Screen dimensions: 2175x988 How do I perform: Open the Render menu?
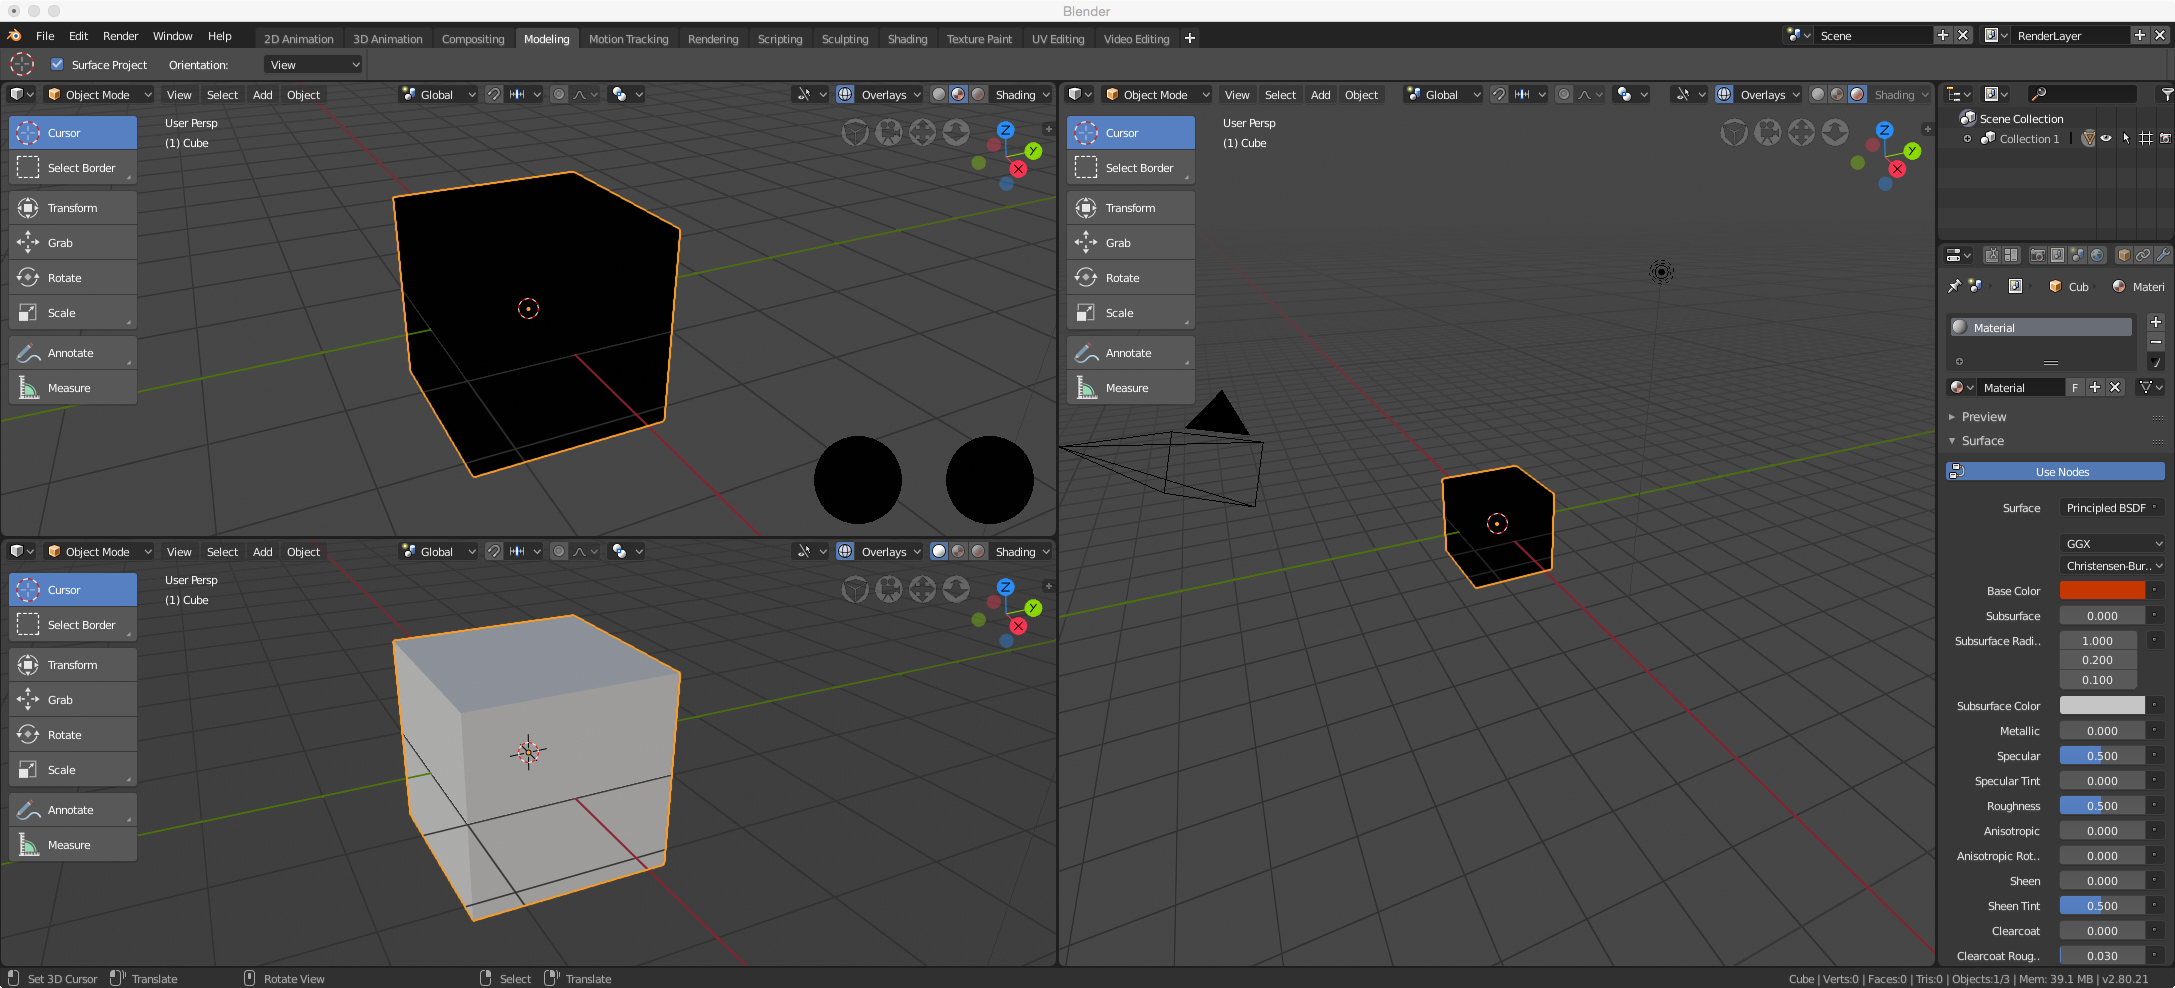tap(121, 36)
